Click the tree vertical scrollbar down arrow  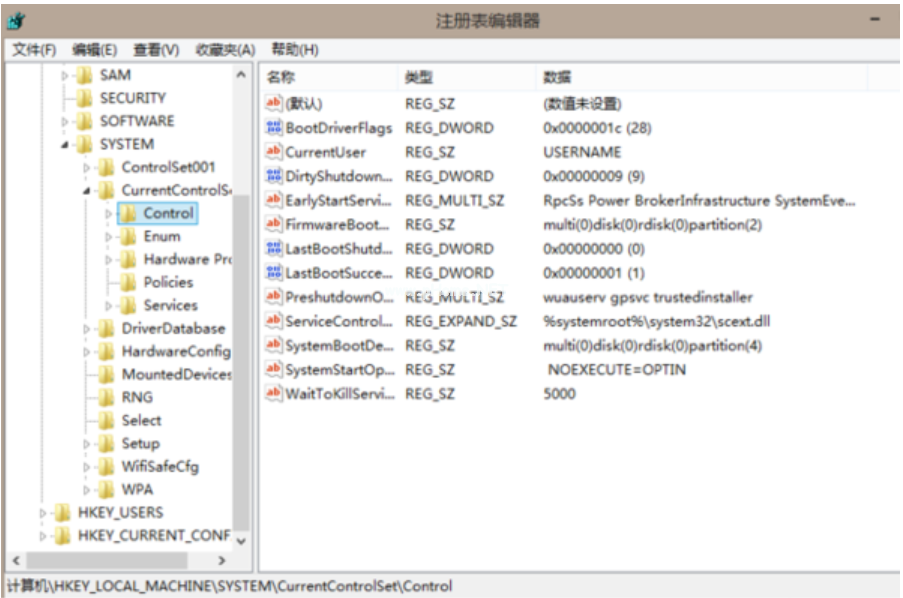point(241,540)
